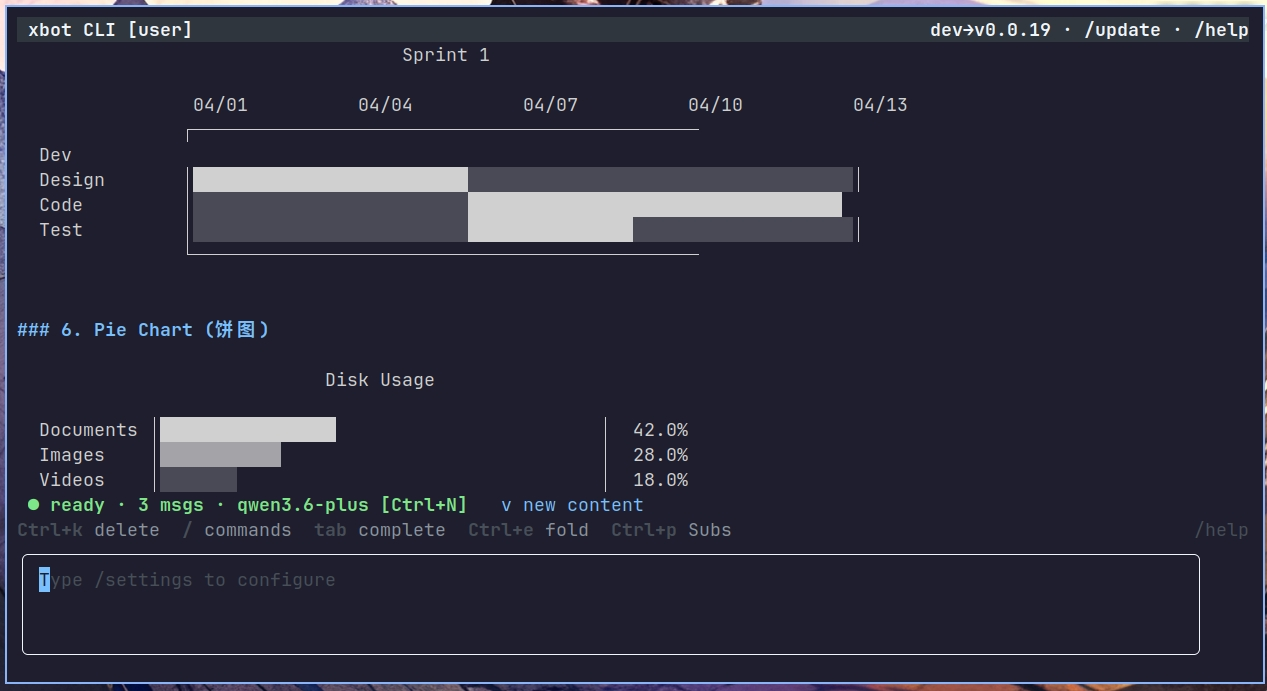This screenshot has height=691, width=1267.
Task: Click the dim /help hint above input
Action: click(x=1221, y=530)
